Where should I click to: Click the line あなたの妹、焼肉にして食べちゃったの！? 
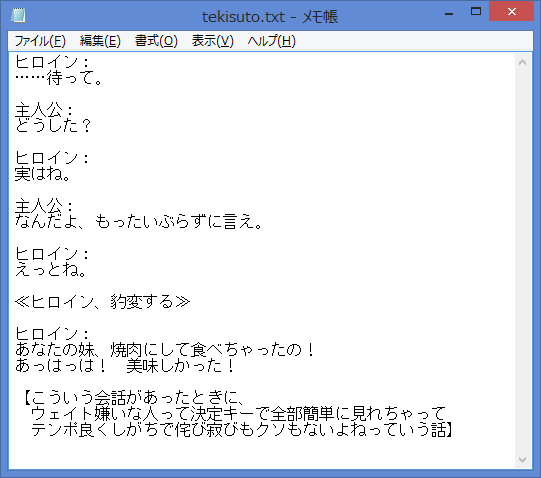tap(165, 350)
